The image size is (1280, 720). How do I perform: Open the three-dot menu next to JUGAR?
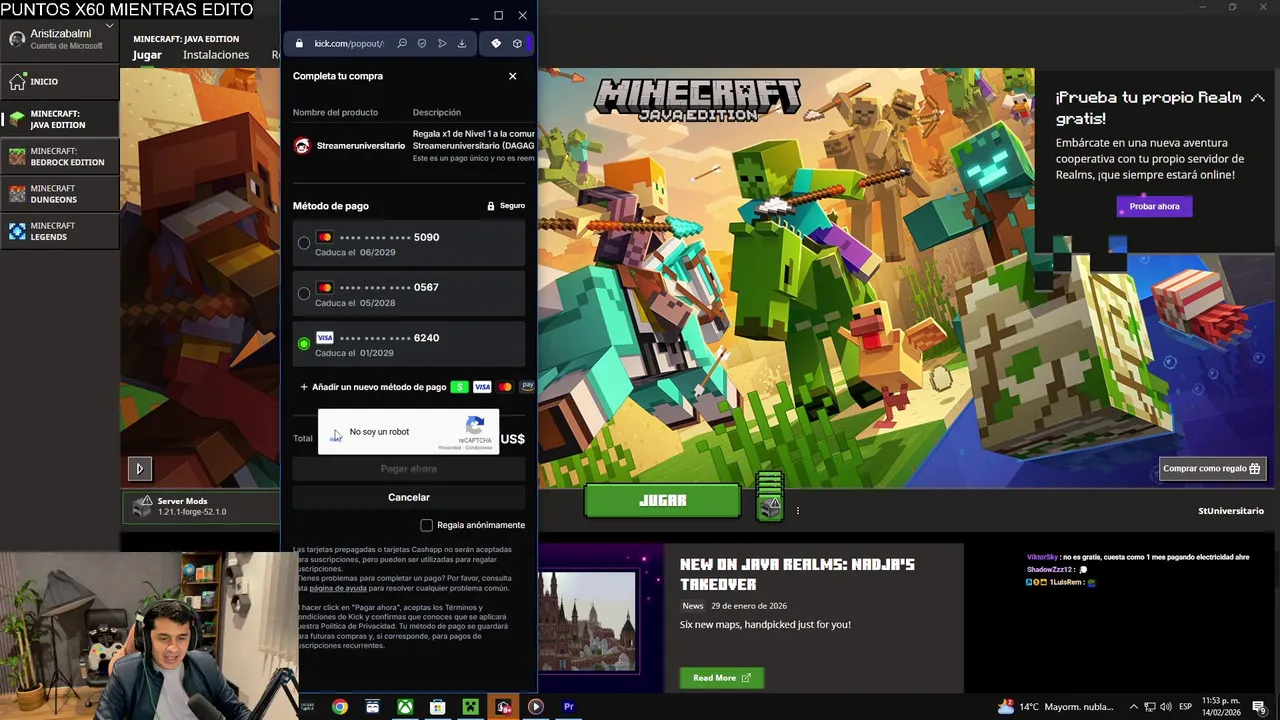pyautogui.click(x=797, y=511)
